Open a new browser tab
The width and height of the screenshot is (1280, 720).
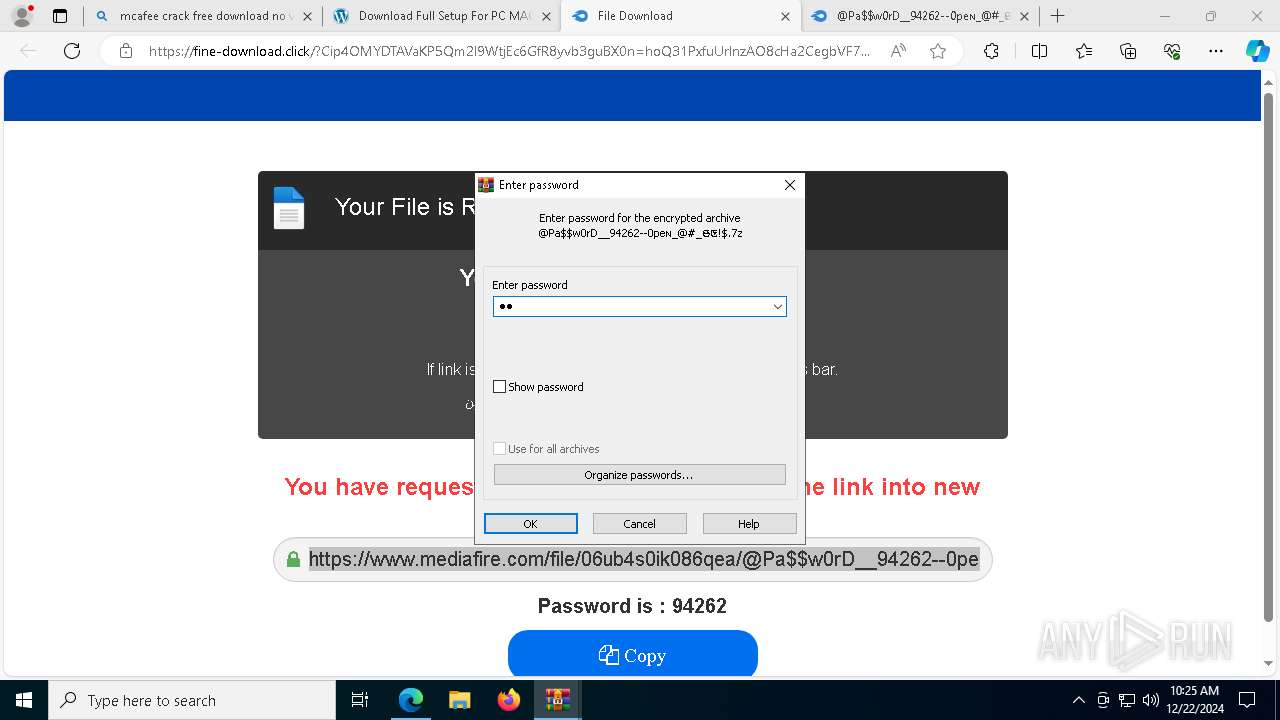1058,16
